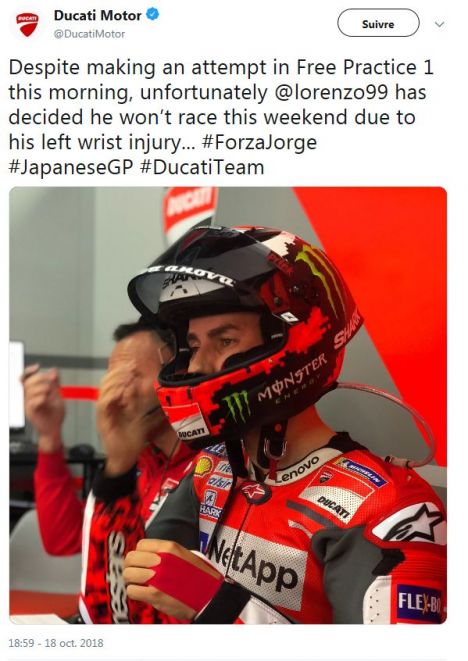Click the Ducati sign in the photo background
The height and width of the screenshot is (661, 468).
pos(190,207)
